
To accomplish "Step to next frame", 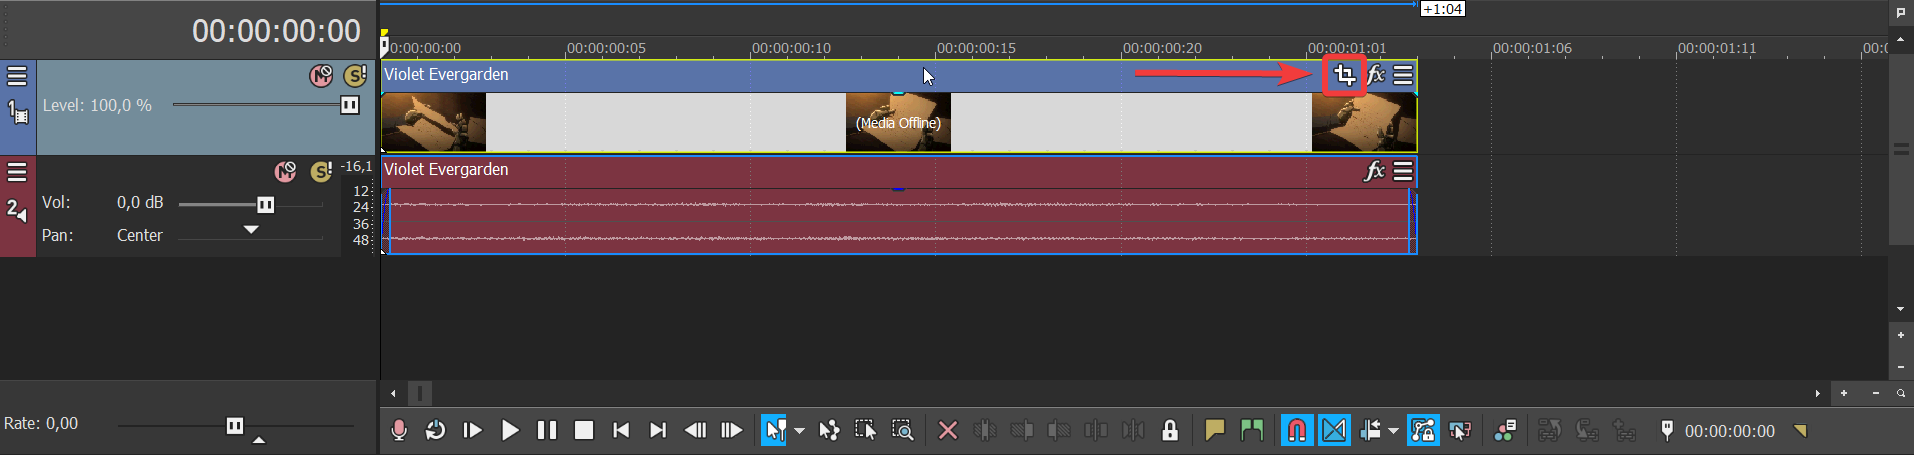I will [732, 430].
